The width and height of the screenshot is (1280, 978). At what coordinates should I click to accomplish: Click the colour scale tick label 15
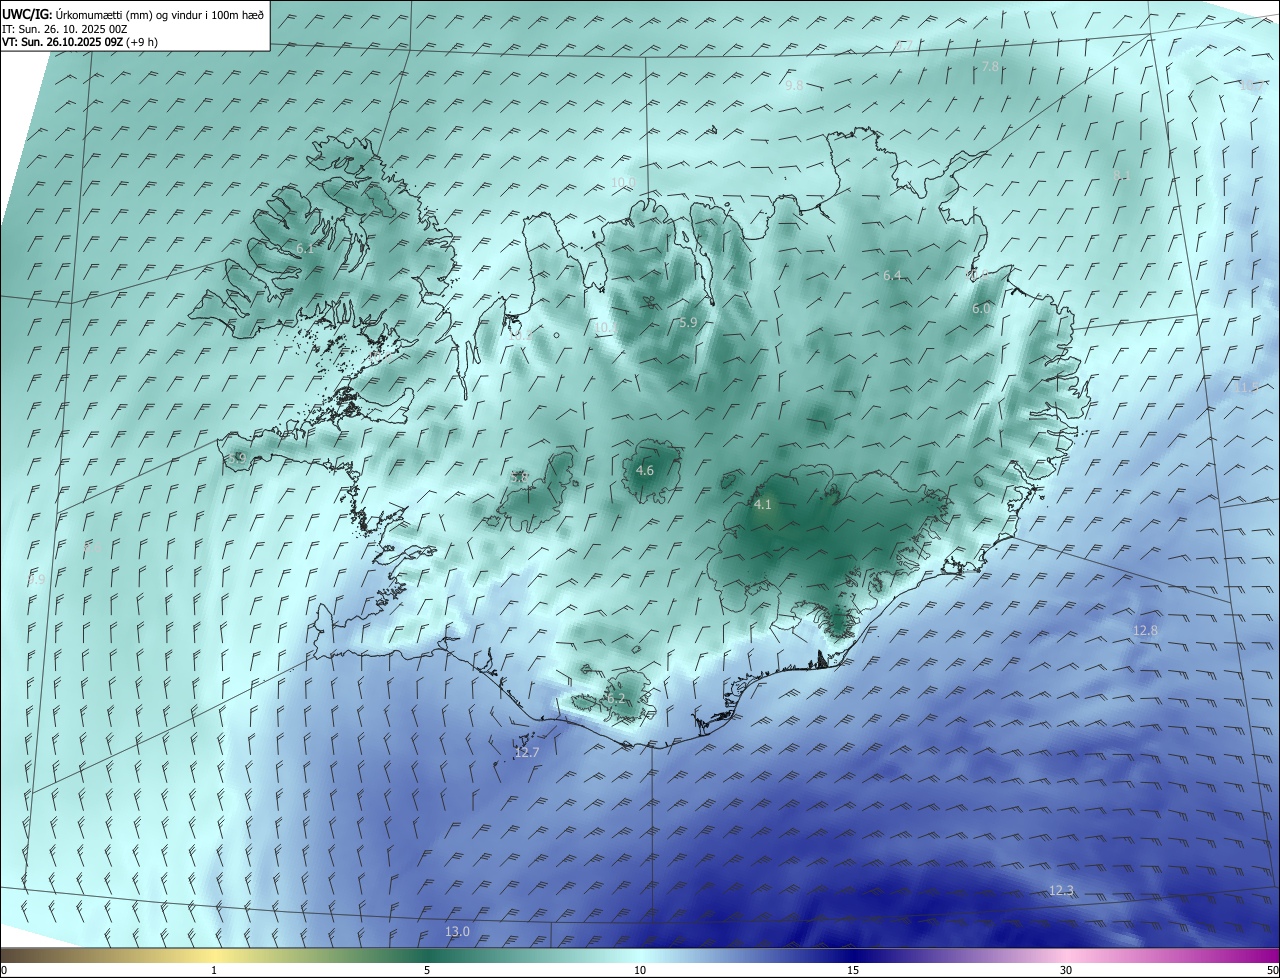click(853, 970)
